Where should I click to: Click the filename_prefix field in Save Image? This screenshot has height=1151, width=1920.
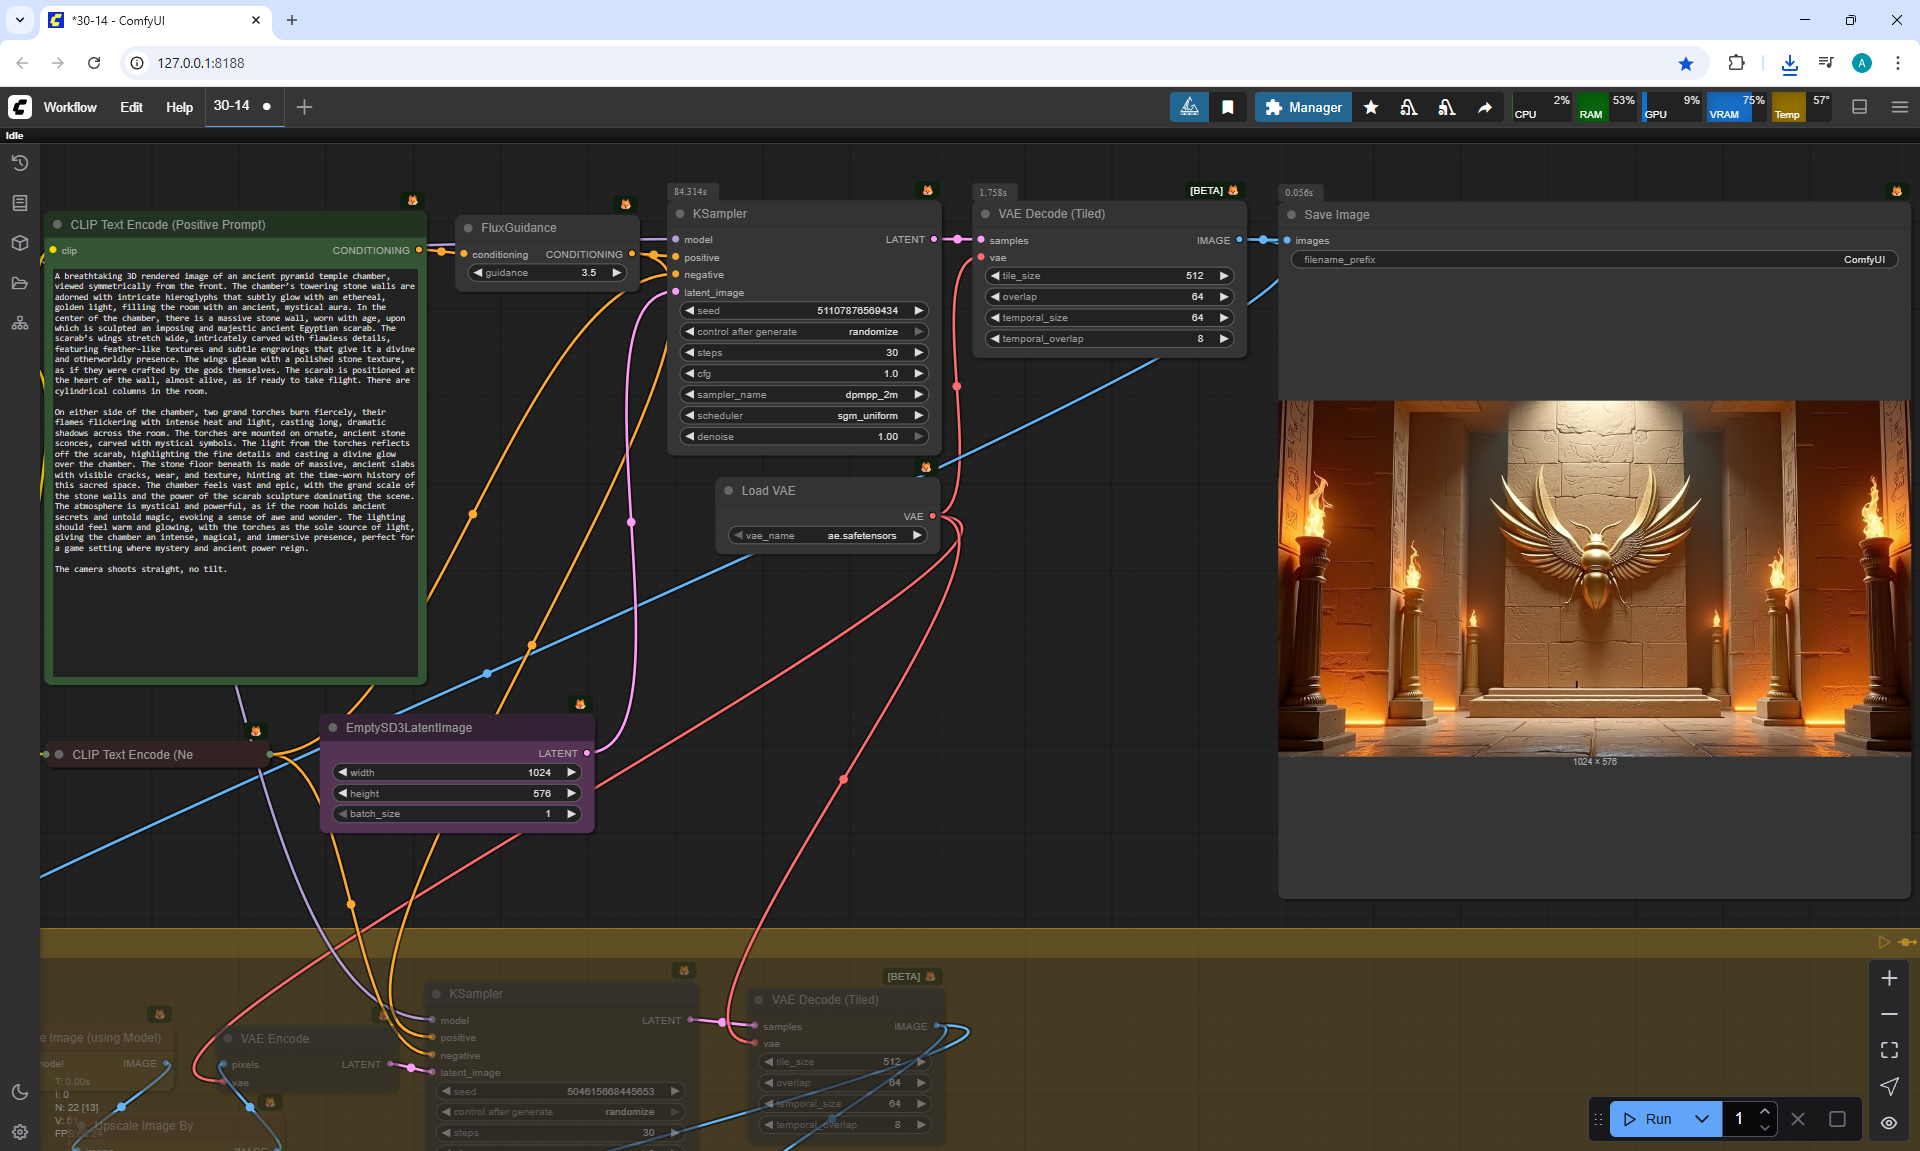1593,259
